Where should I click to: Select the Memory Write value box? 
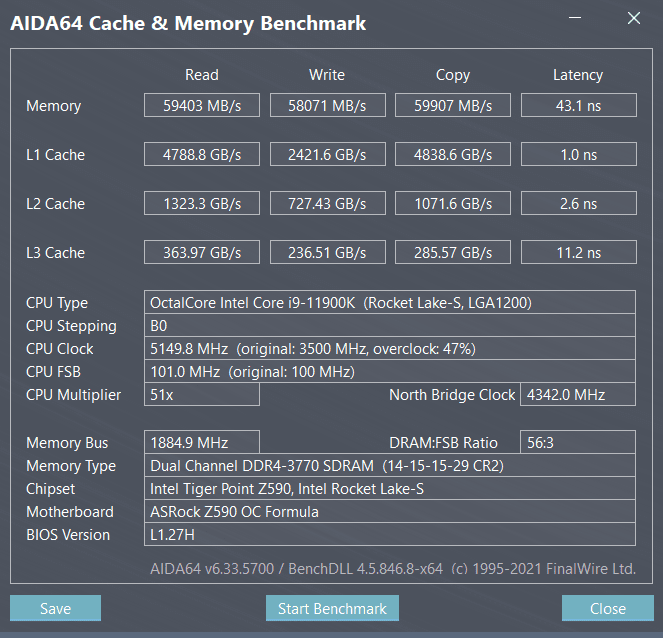coord(327,105)
